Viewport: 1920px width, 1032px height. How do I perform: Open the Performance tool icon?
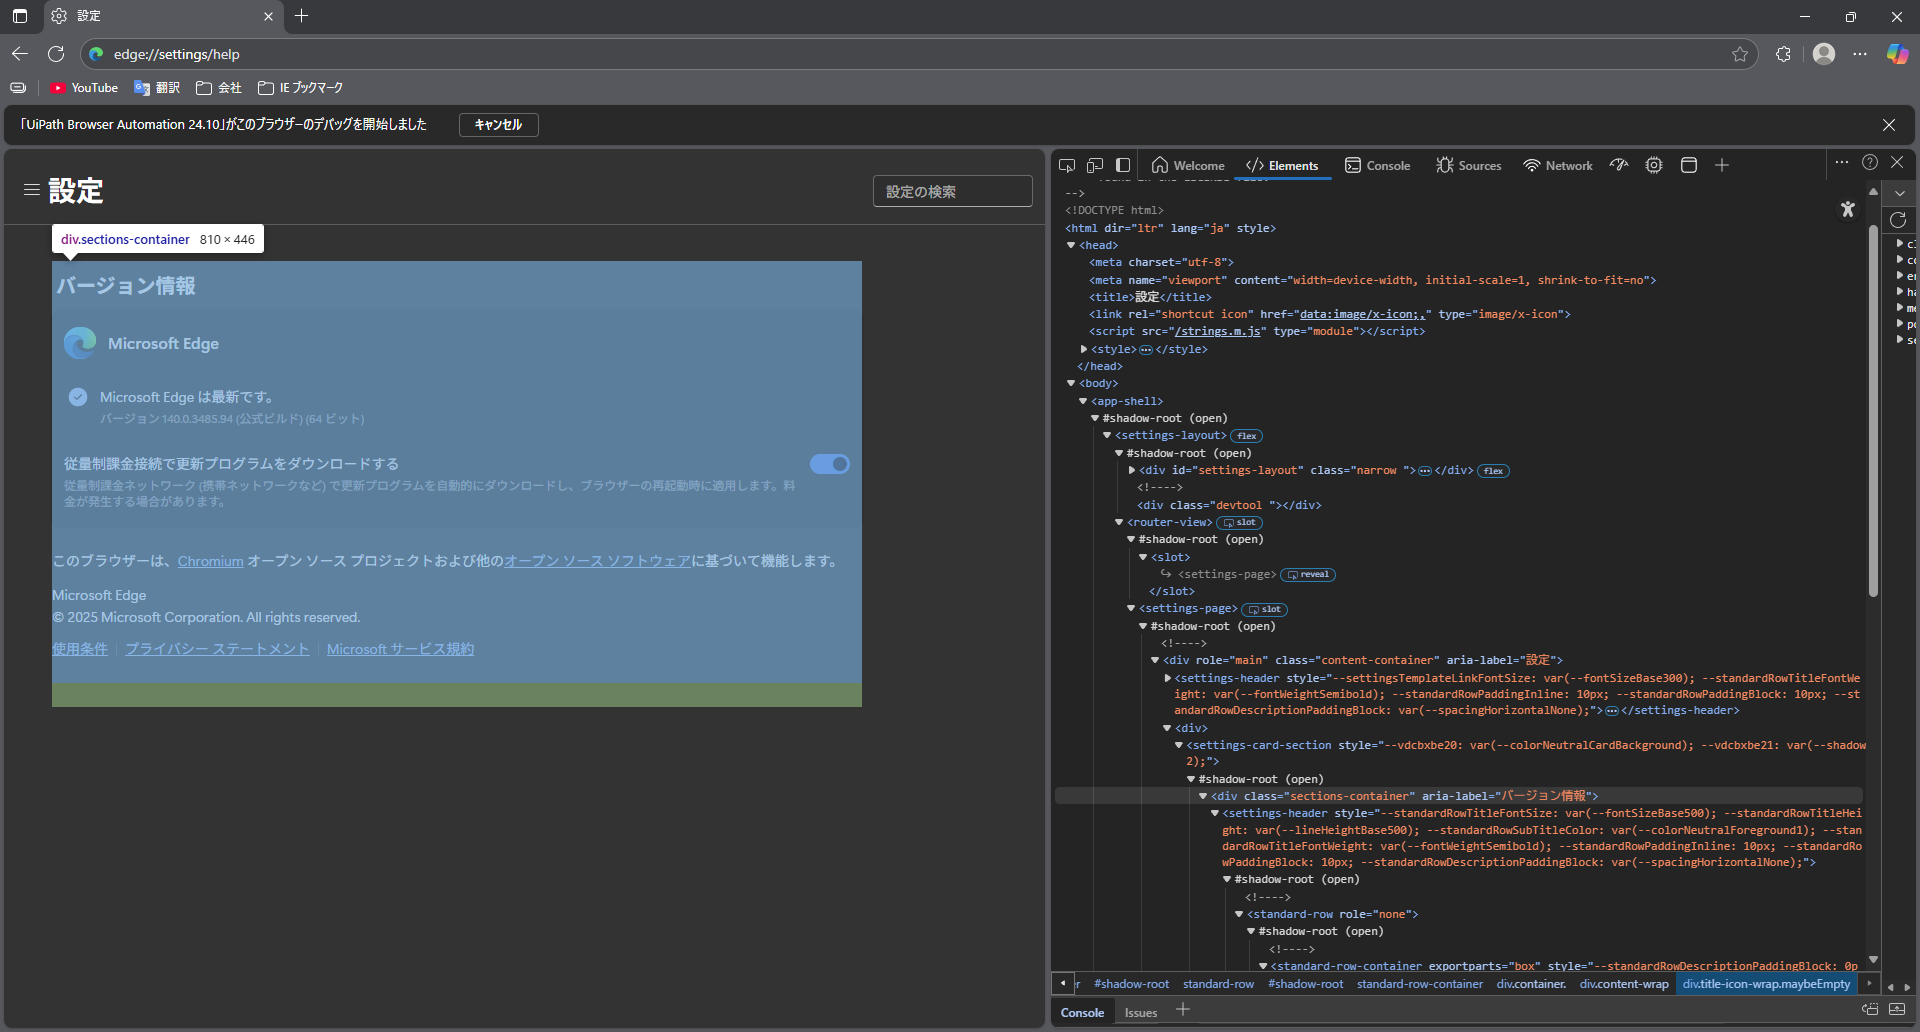point(1619,165)
